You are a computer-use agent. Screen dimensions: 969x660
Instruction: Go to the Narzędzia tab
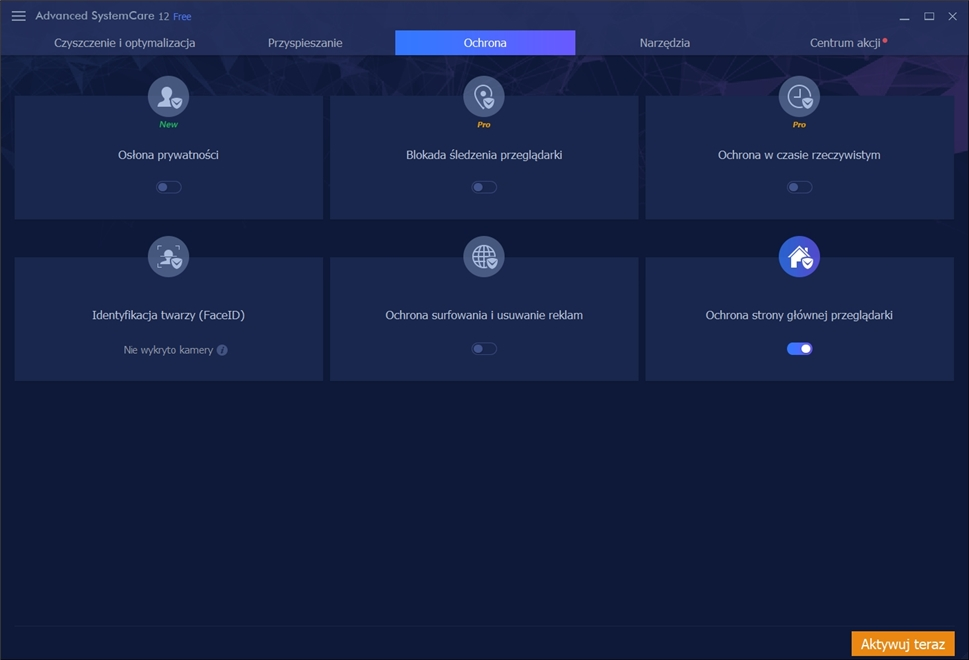click(665, 43)
